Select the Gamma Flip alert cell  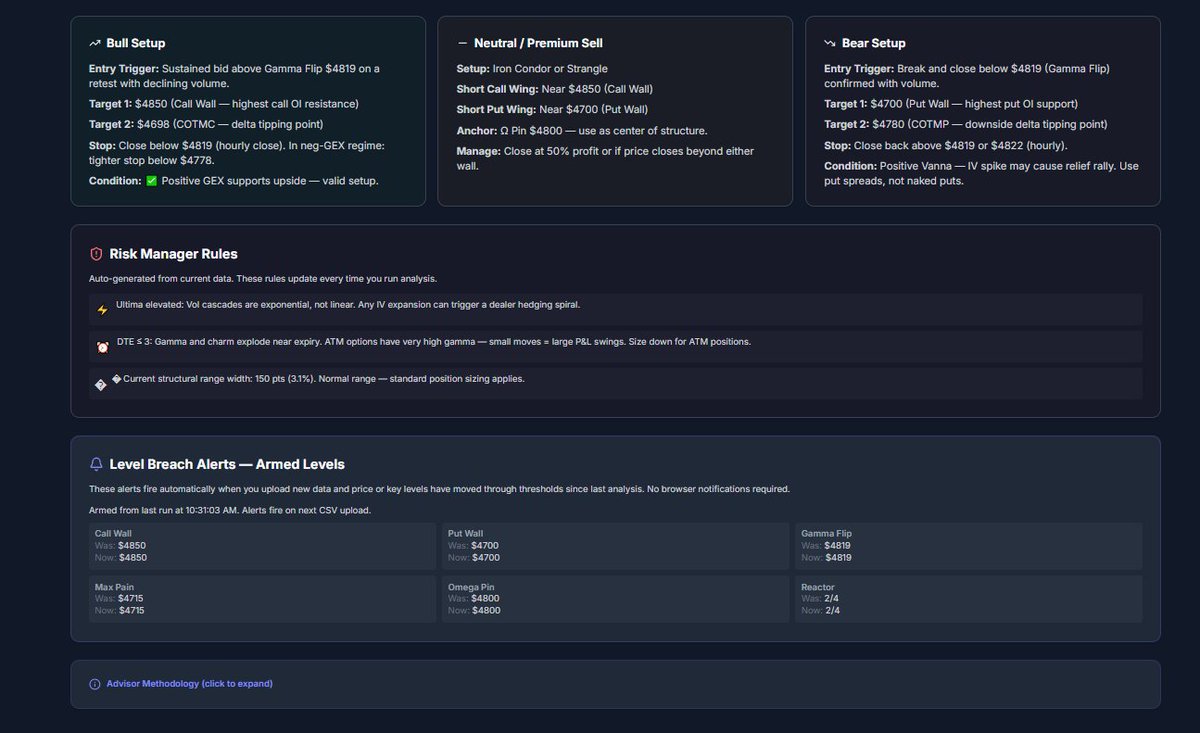click(968, 545)
